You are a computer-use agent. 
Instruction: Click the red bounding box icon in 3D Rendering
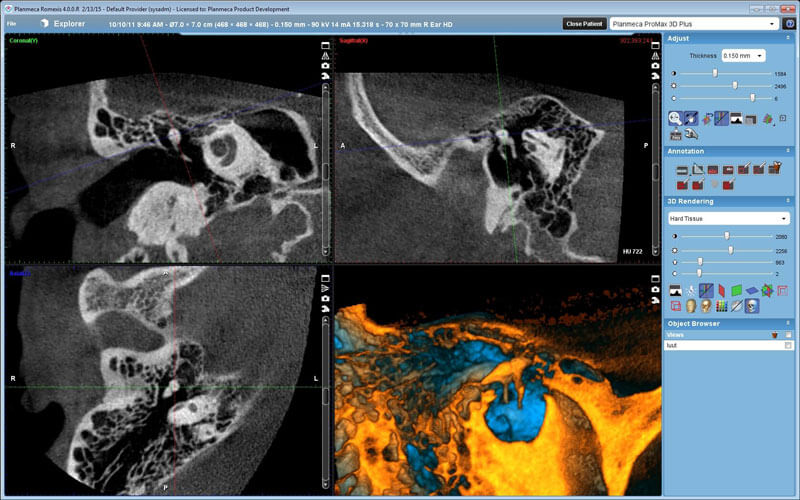point(676,306)
